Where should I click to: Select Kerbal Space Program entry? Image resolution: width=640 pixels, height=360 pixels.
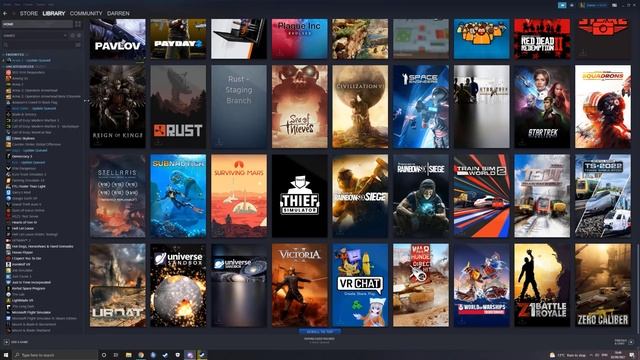[x=29, y=289]
